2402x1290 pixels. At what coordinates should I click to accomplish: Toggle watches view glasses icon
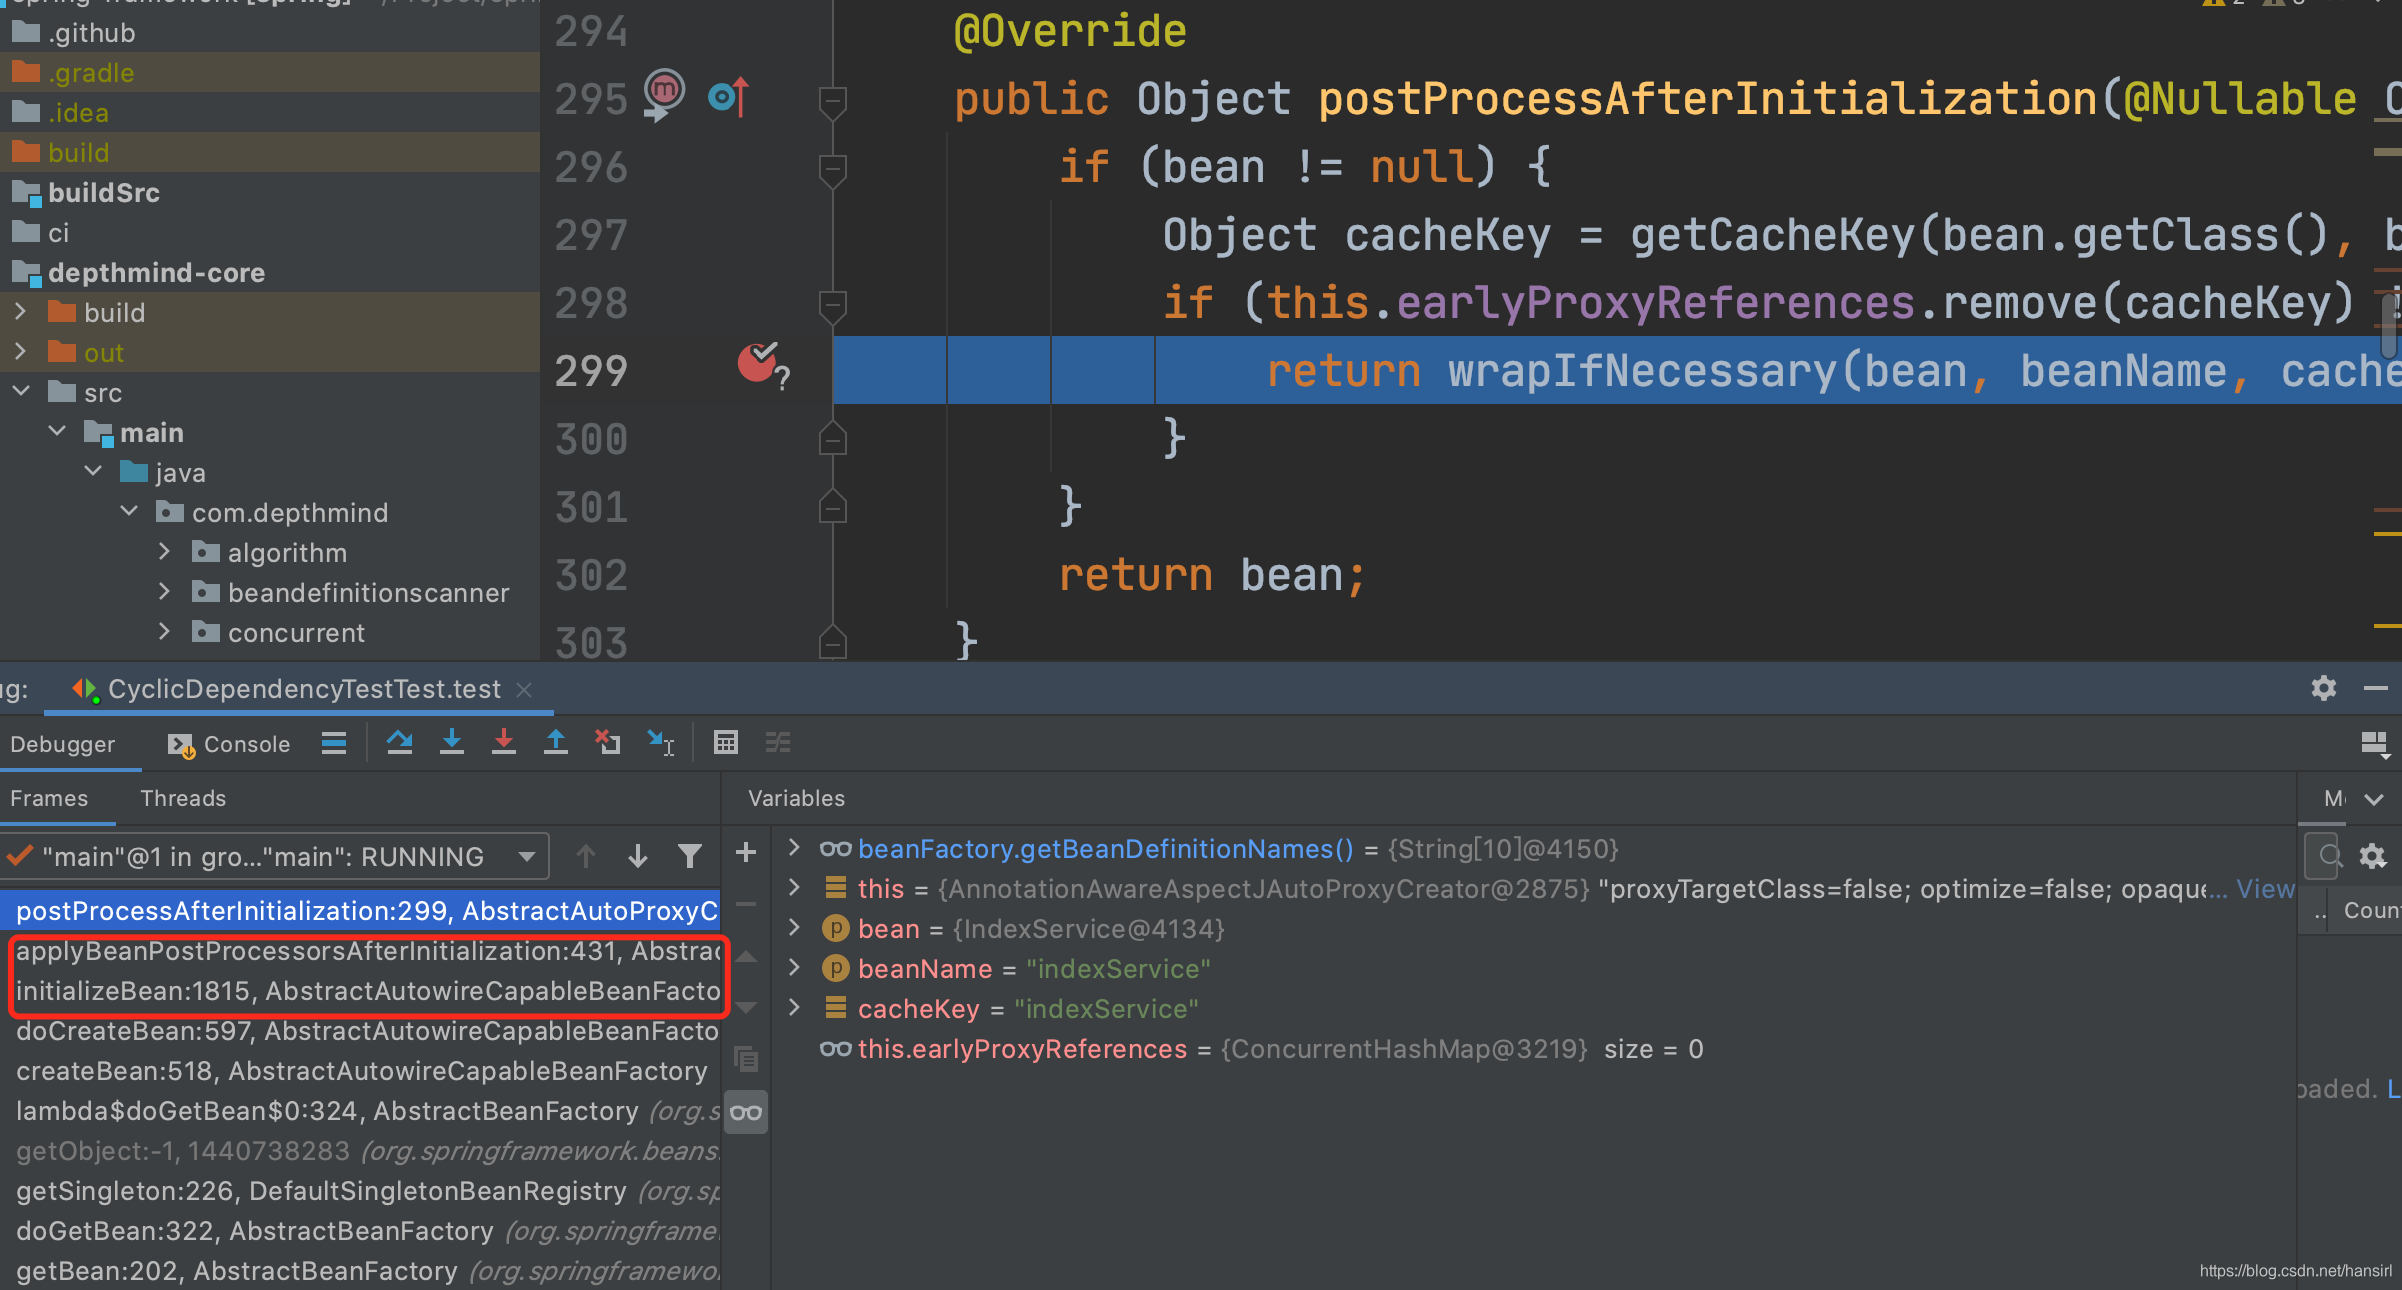[746, 1112]
